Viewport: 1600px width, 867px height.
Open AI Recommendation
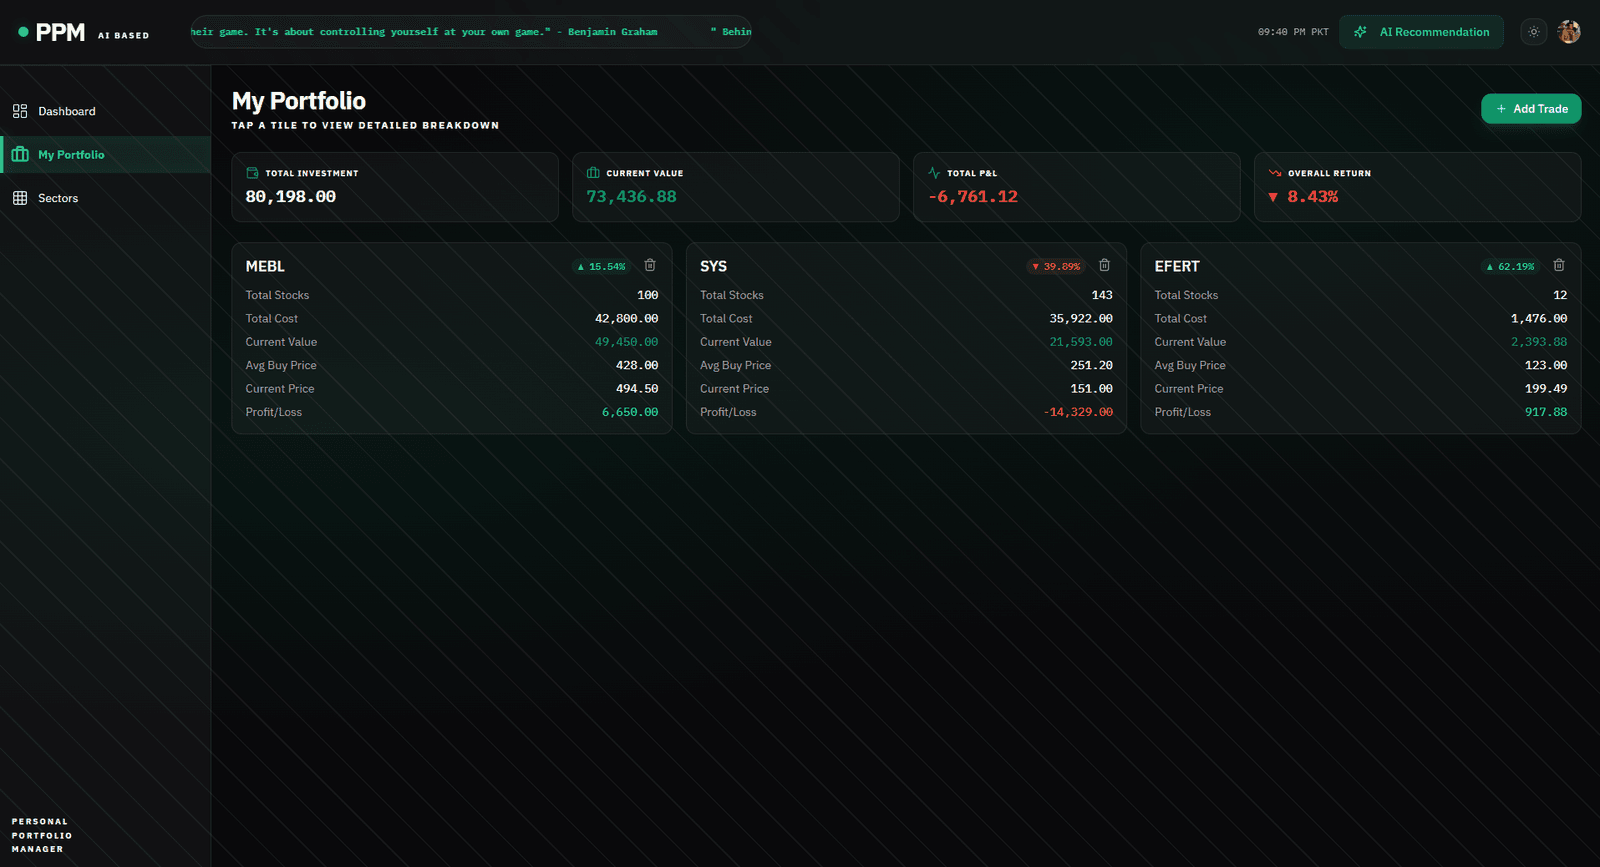point(1421,32)
